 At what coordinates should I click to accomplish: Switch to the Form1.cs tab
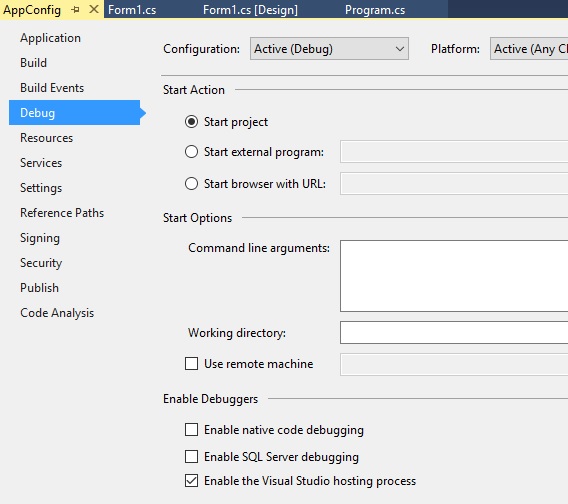pyautogui.click(x=132, y=10)
